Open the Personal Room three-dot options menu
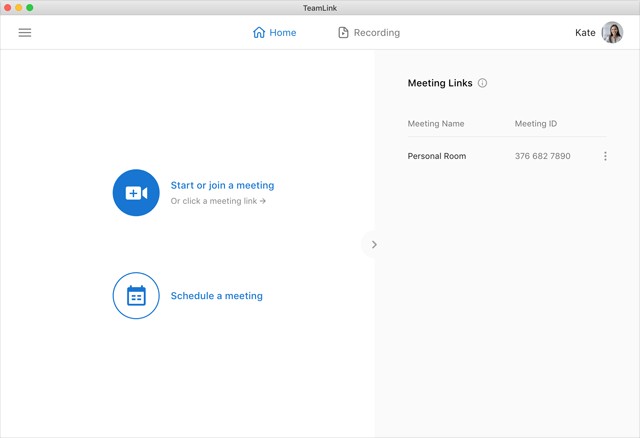This screenshot has height=438, width=640. 605,156
